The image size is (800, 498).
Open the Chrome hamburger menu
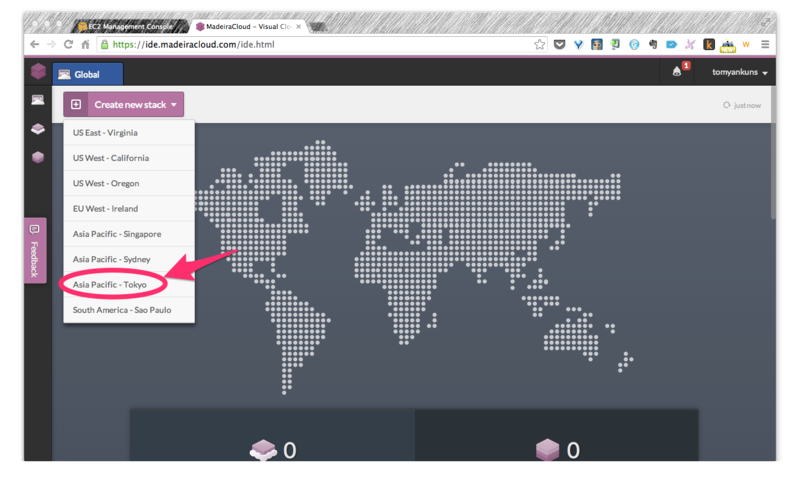click(765, 44)
